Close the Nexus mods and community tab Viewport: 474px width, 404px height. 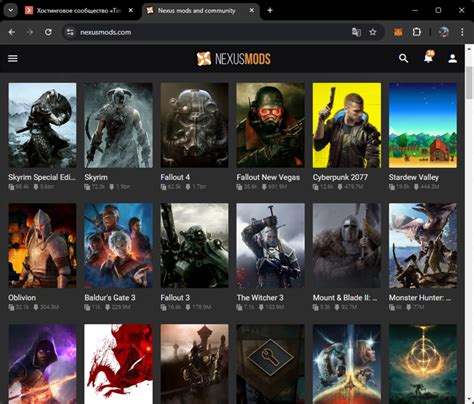click(x=252, y=10)
